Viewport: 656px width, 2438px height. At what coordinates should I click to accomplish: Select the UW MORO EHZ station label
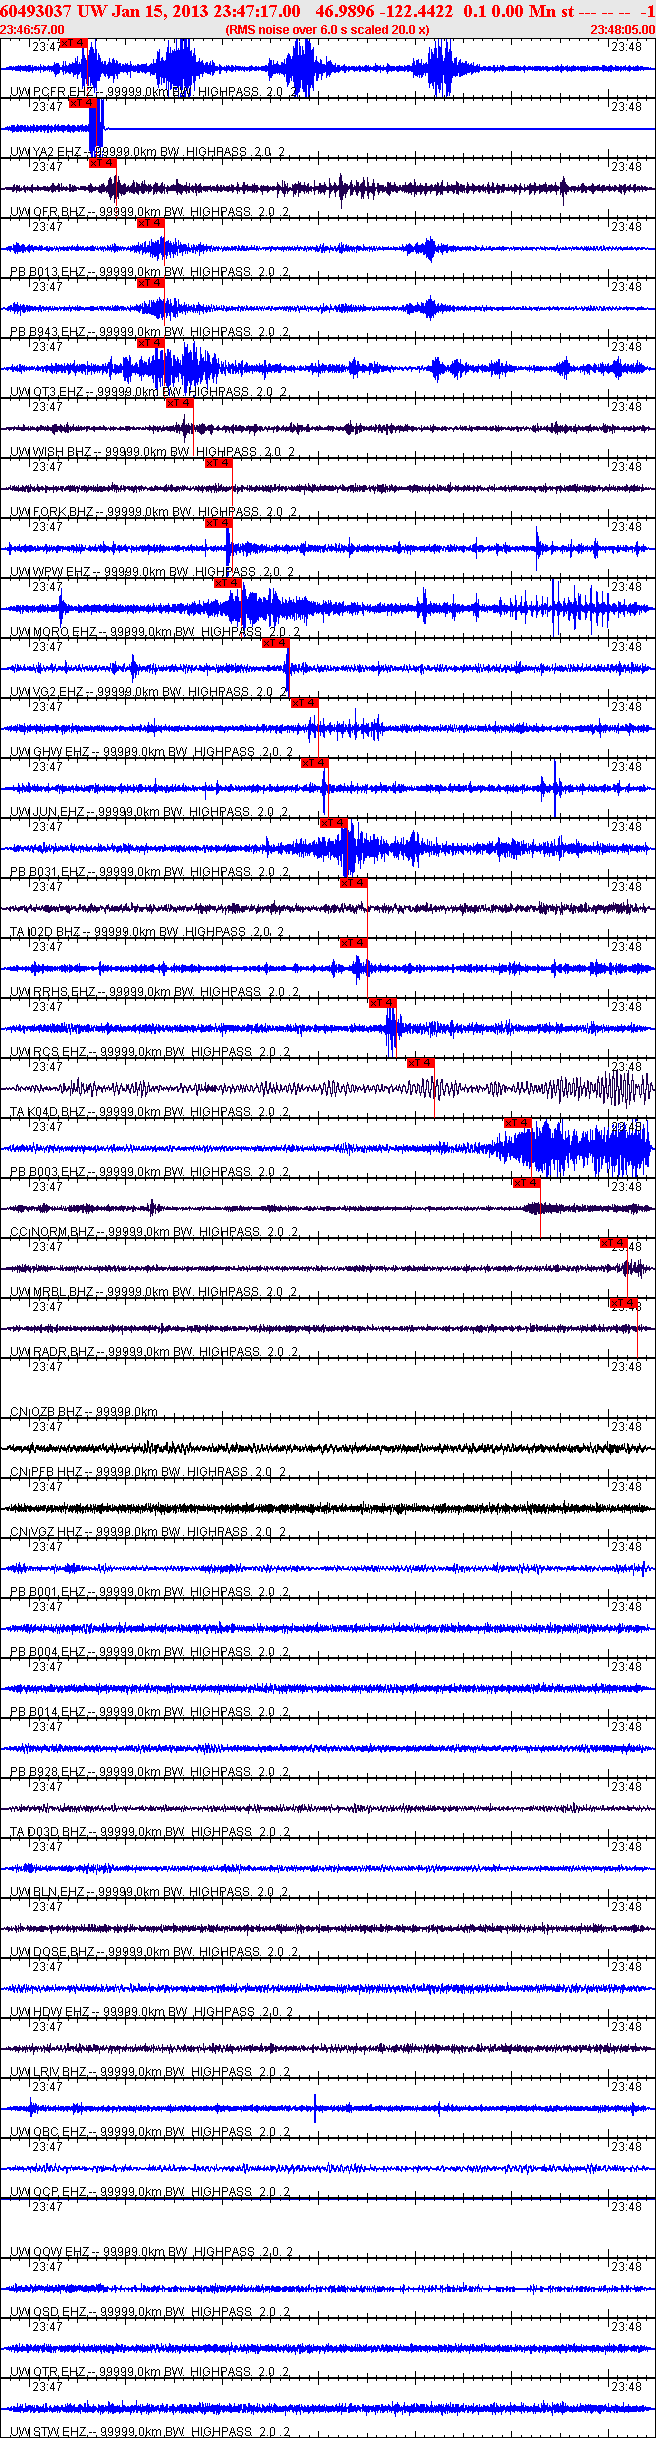pos(54,632)
